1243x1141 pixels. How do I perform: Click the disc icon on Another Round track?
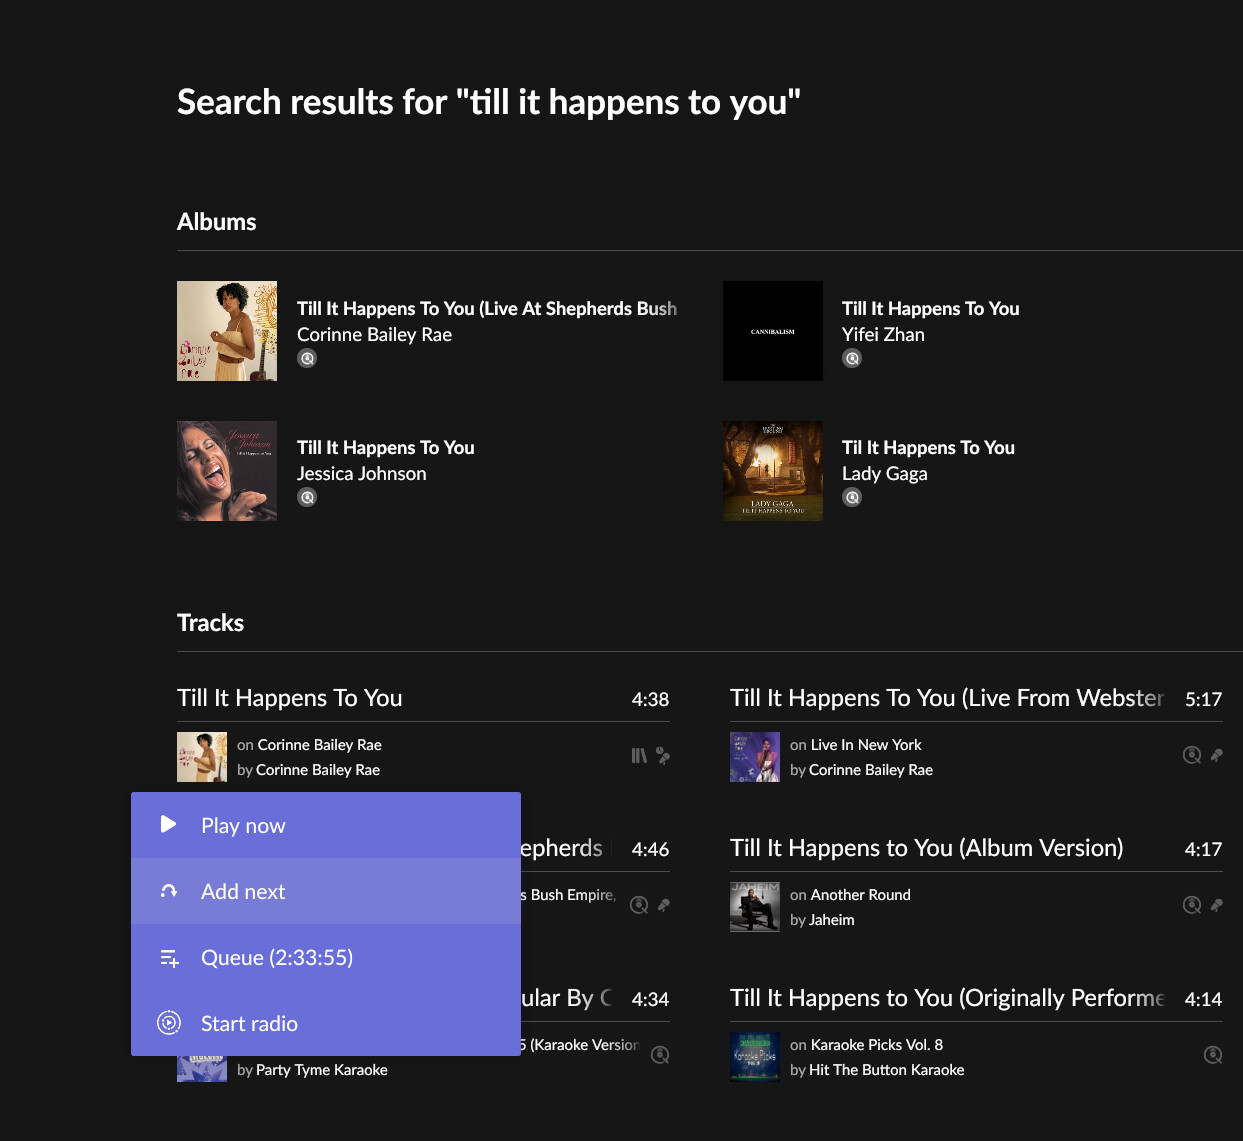click(1192, 905)
